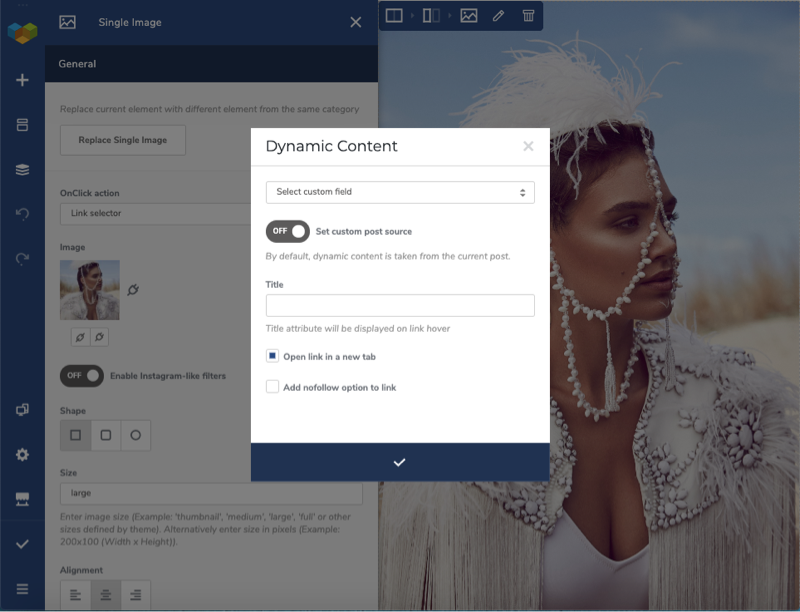Viewport: 800px width, 612px height.
Task: Click the Title input field
Action: (400, 305)
